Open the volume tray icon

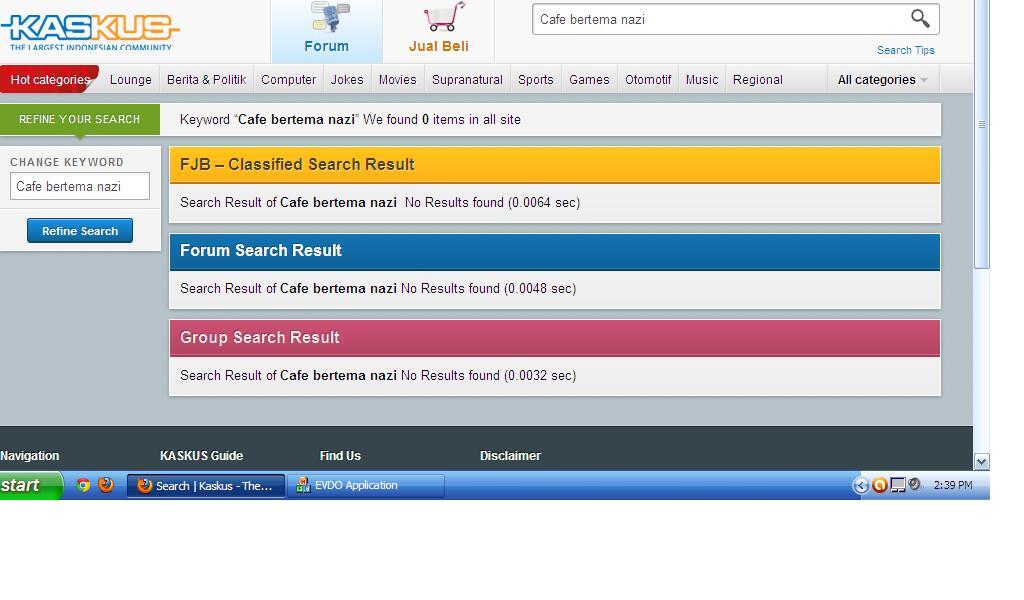coord(914,484)
